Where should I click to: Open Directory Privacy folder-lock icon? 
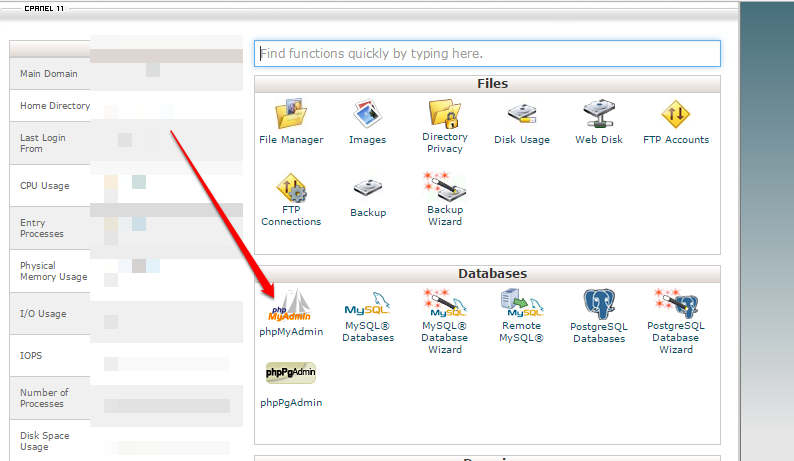[x=445, y=113]
